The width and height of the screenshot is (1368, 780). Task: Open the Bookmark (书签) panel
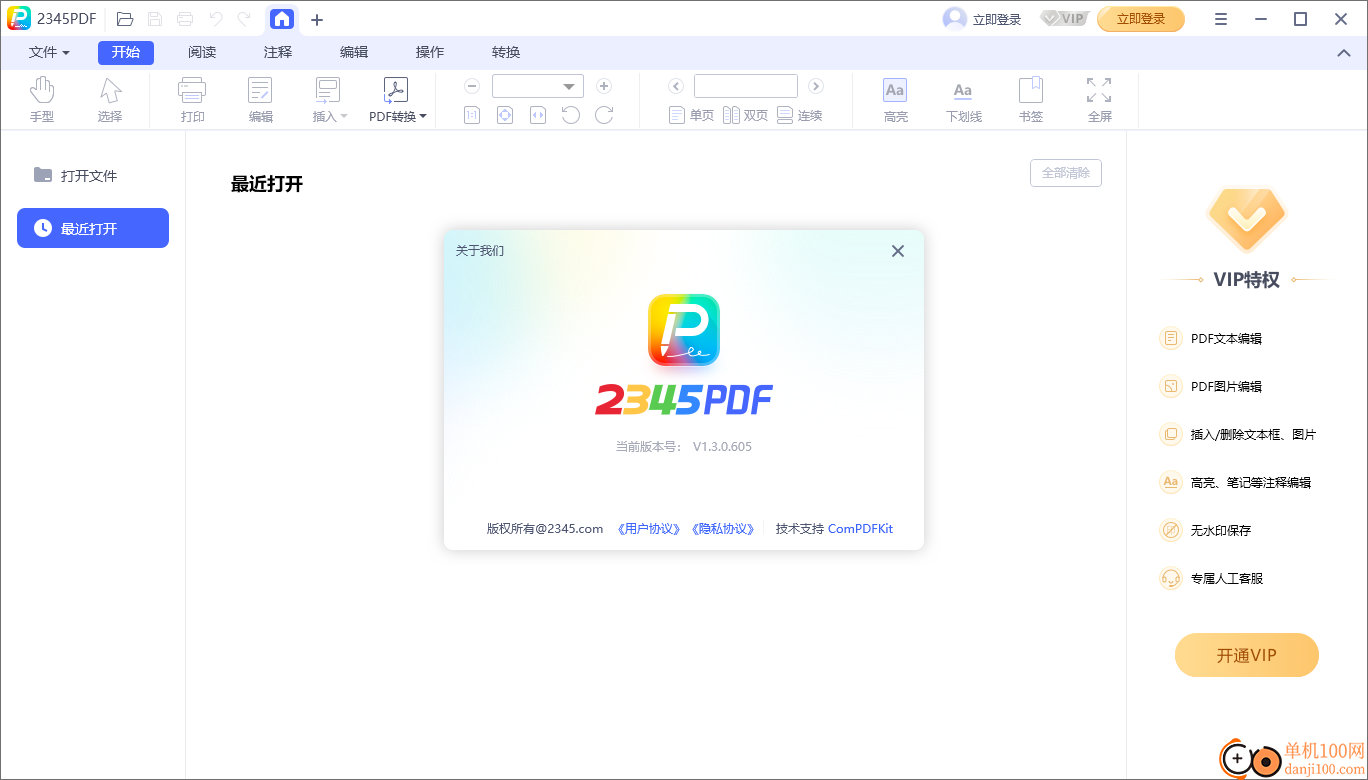(x=1031, y=100)
